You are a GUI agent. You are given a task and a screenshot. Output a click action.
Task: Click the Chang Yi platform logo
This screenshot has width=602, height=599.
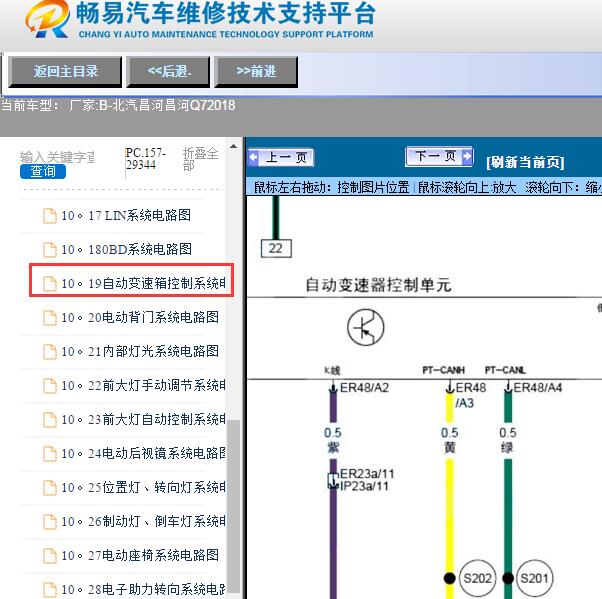pyautogui.click(x=48, y=19)
